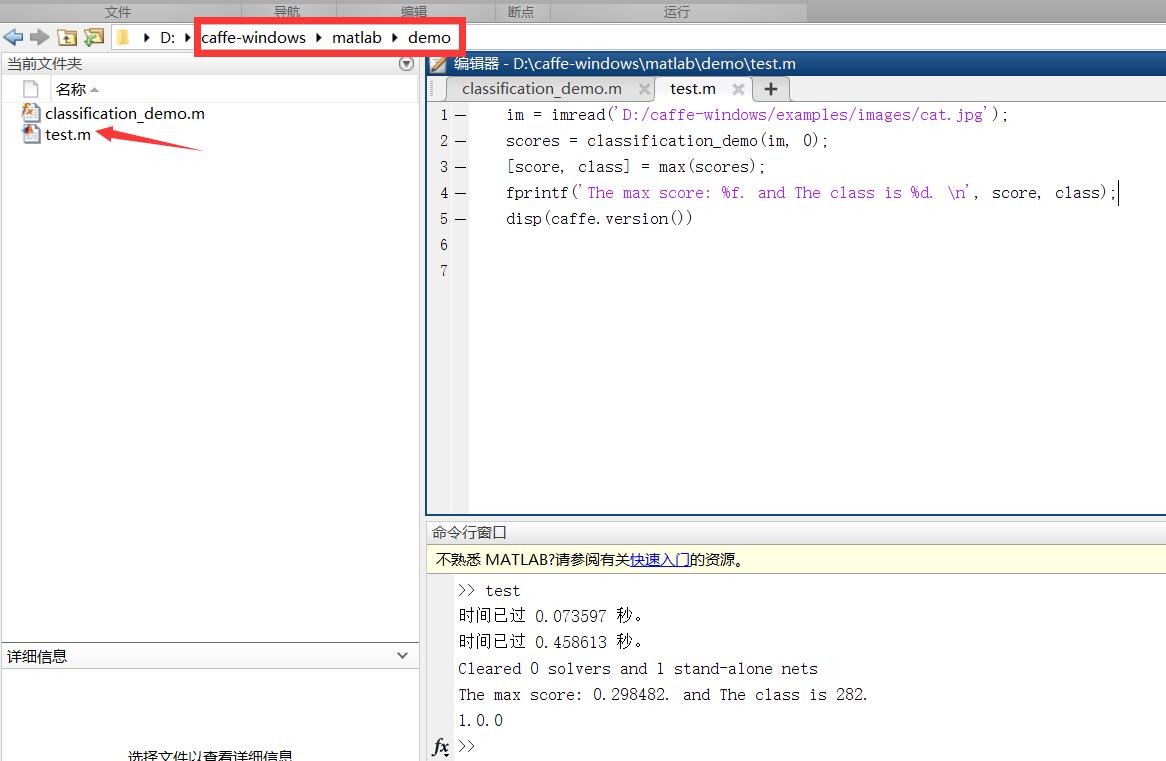Select the classification_demo.m file icon

tap(30, 113)
